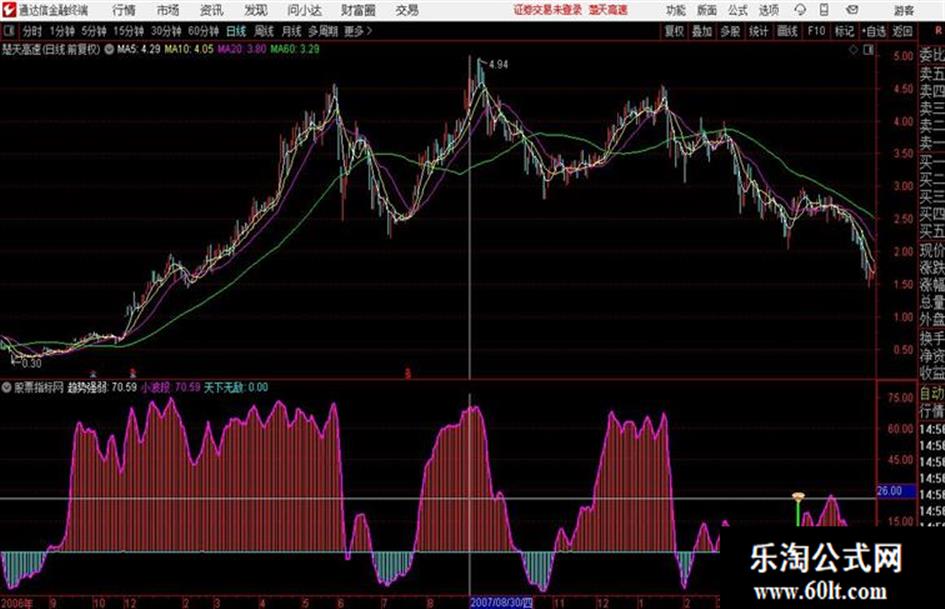
Task: Click the 游客 user account label
Action: (903, 10)
